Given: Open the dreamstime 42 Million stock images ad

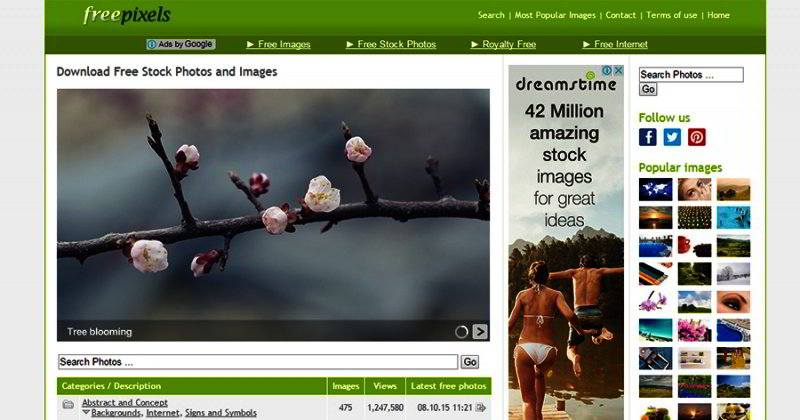Looking at the screenshot, I should click(x=566, y=242).
